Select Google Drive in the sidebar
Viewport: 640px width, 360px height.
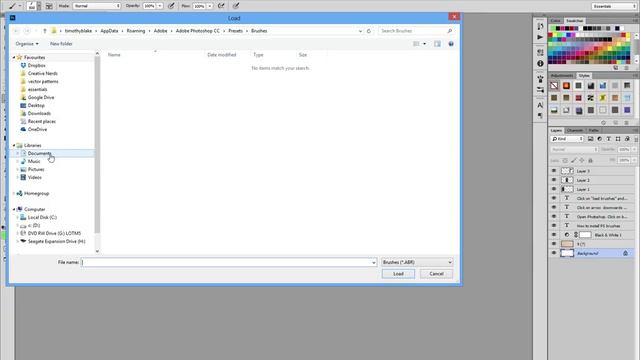tap(37, 98)
